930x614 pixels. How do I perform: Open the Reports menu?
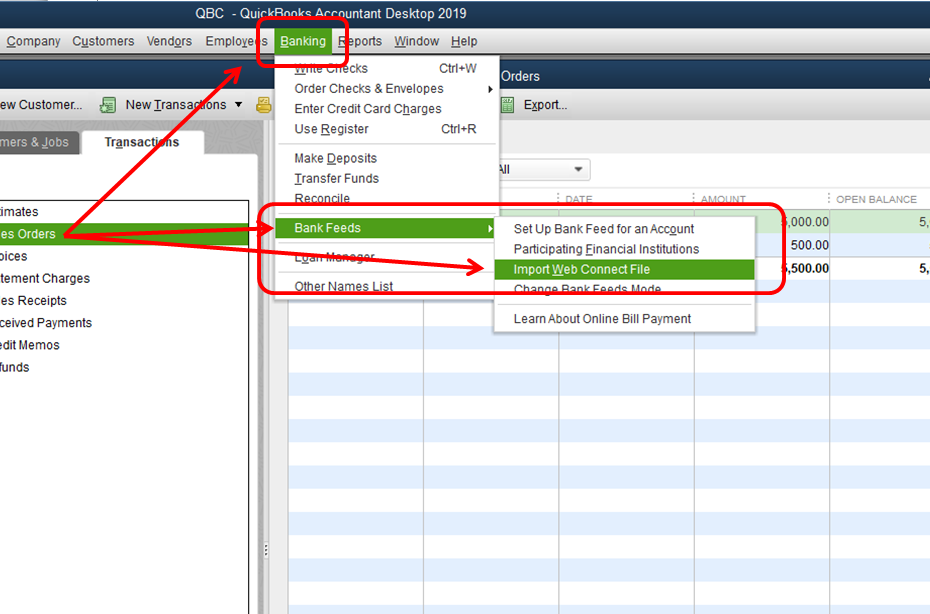[x=360, y=42]
